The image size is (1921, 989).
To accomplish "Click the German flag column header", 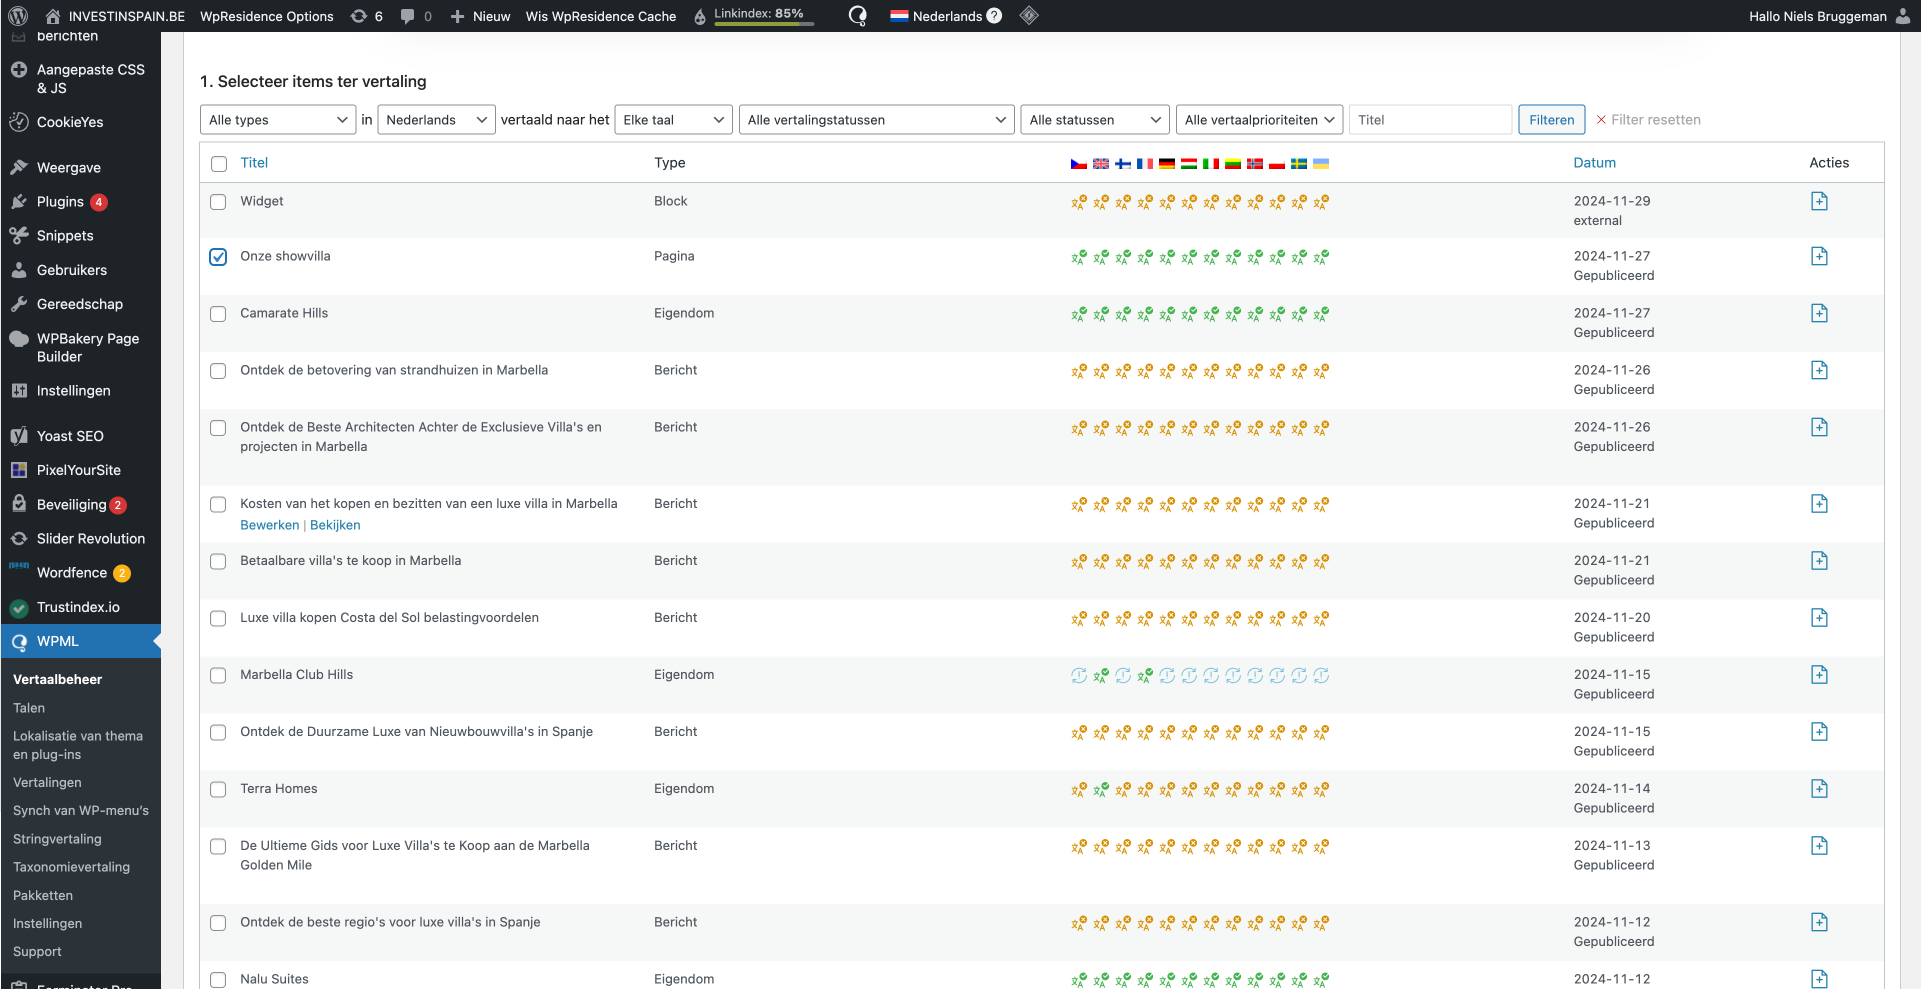I will pyautogui.click(x=1167, y=163).
